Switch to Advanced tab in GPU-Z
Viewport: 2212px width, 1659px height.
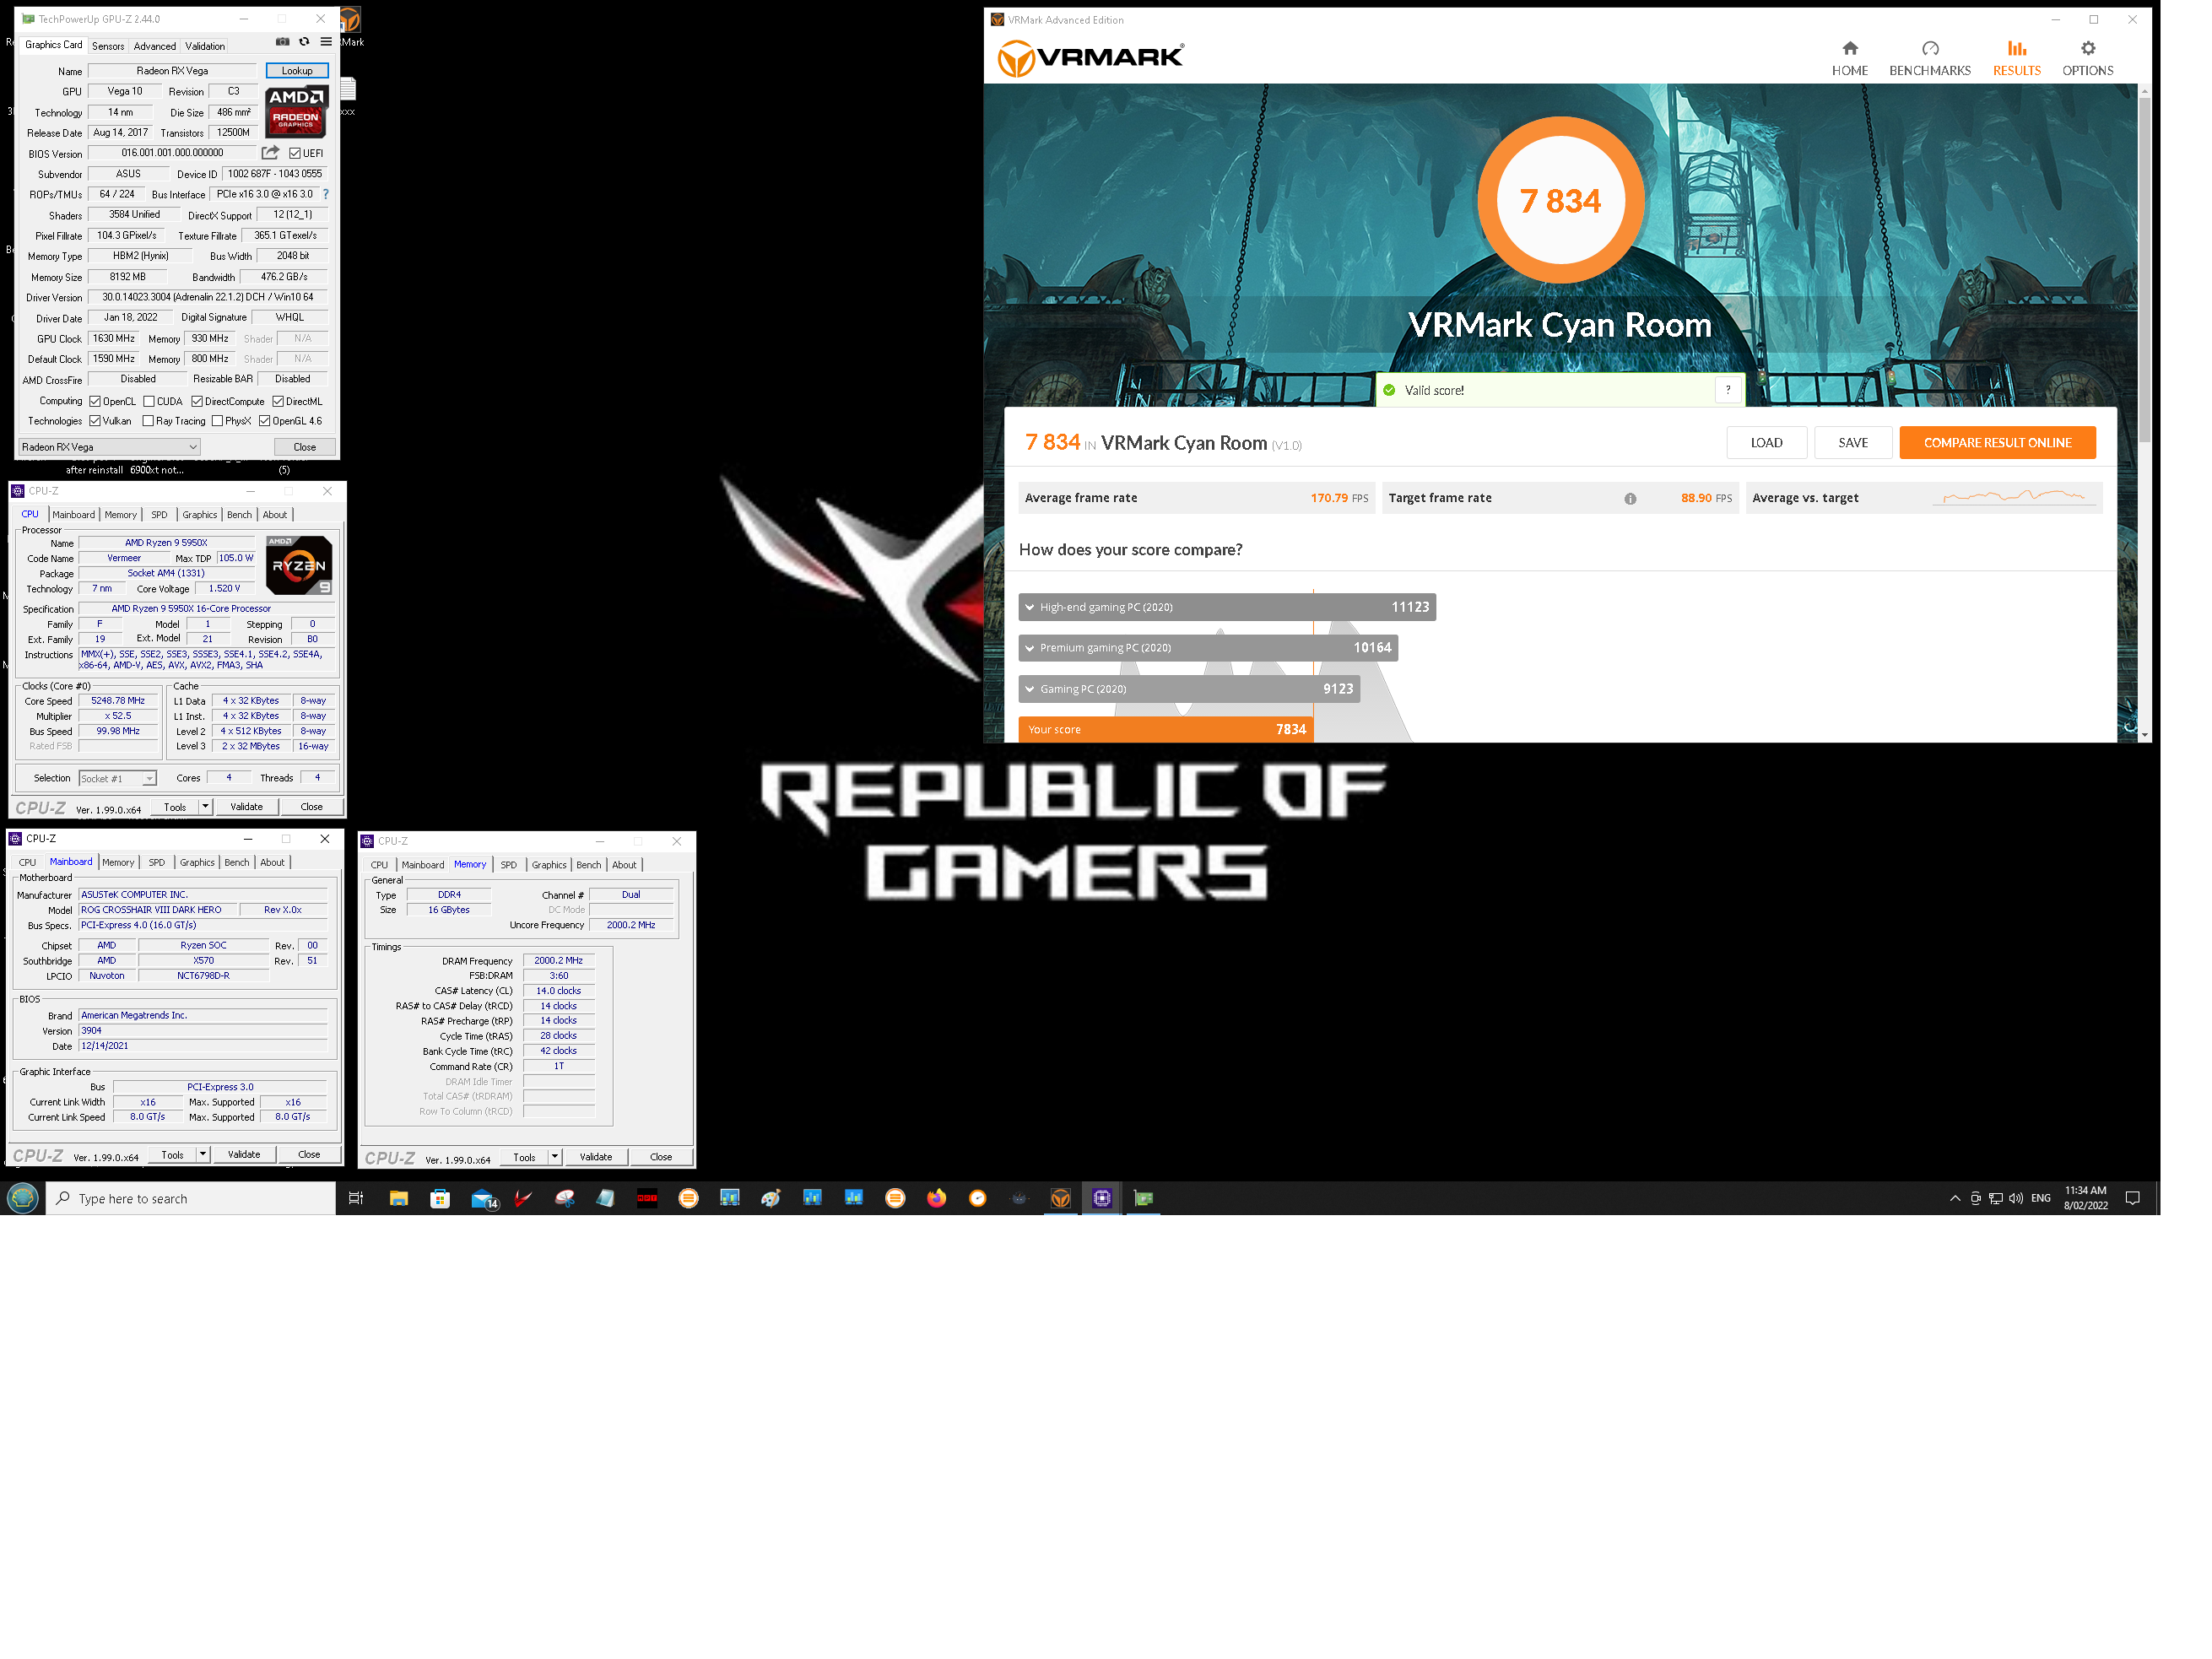click(155, 46)
